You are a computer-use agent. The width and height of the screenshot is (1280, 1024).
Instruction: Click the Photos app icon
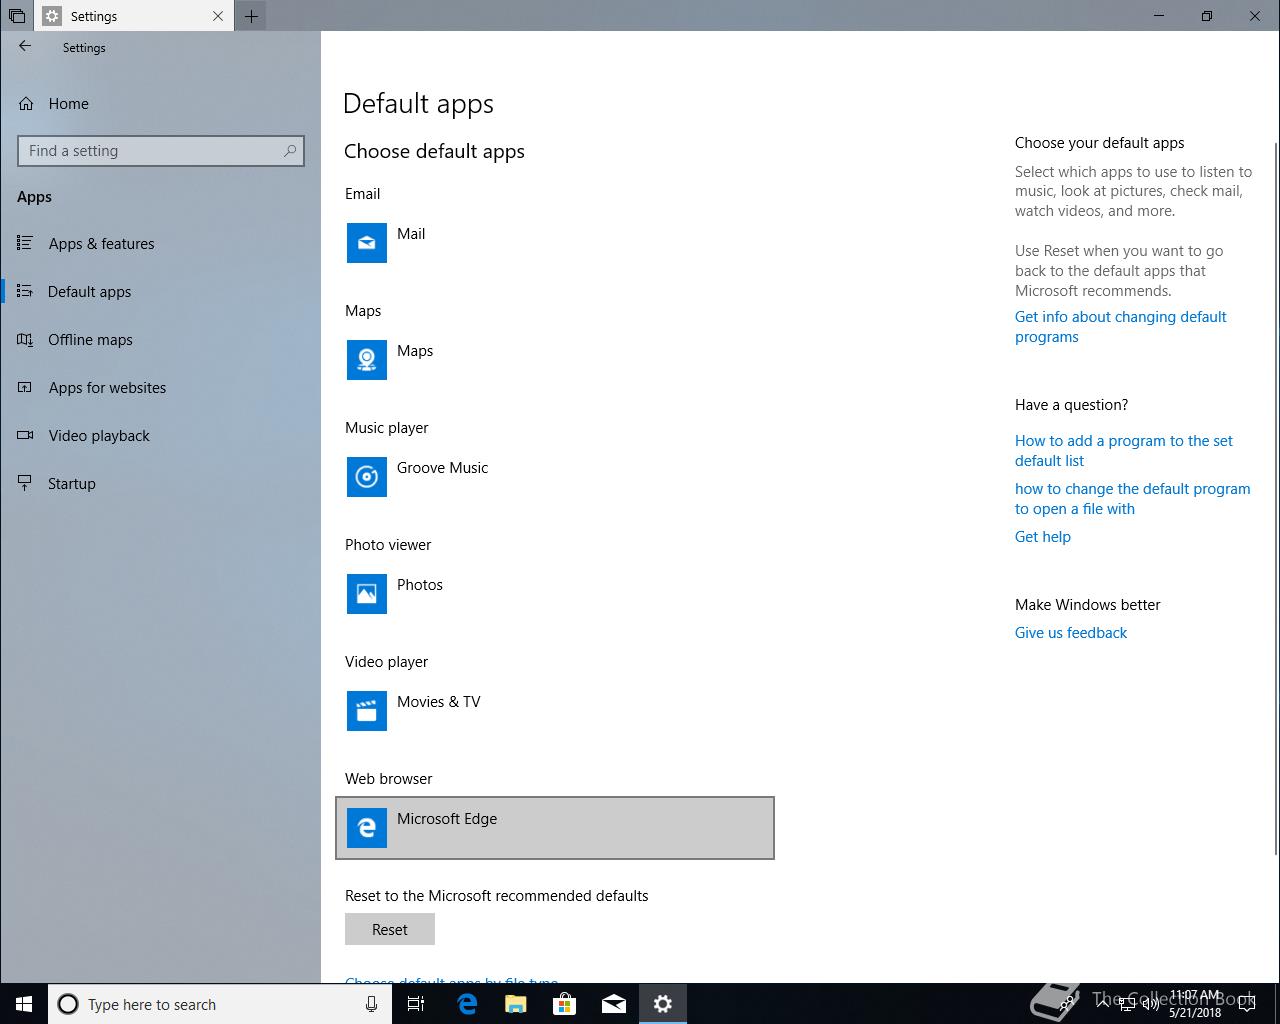click(367, 594)
